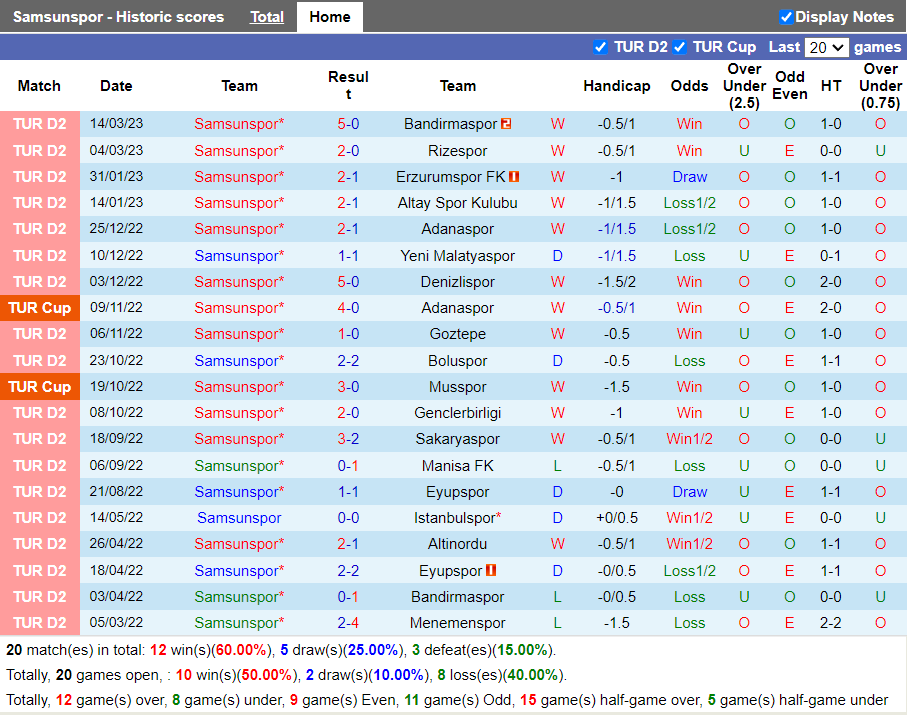Click the orange TUR Cup badge on 09/11/22 row
Screen dimensions: 907x715
(40, 308)
